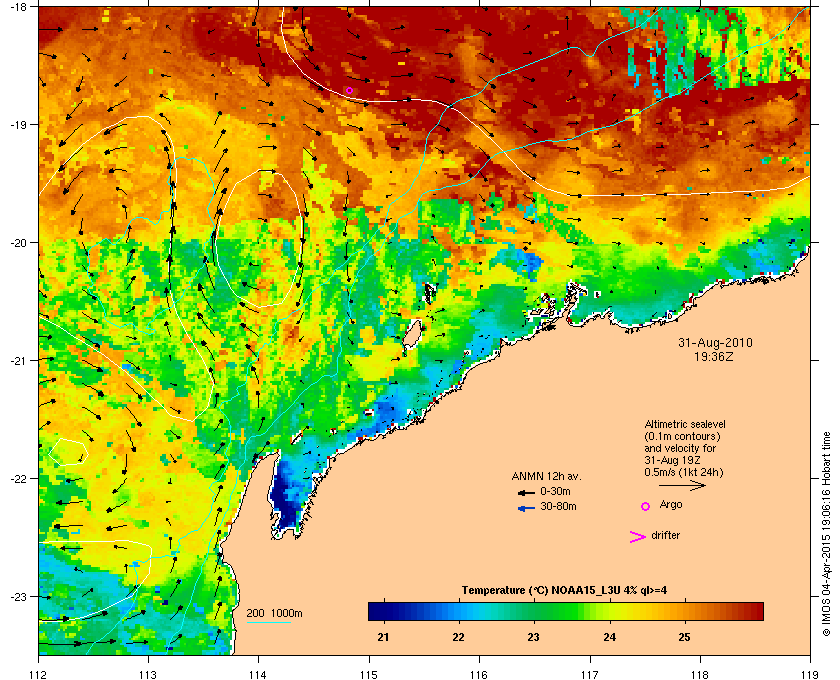Click the longitude axis label 115
840x680 pixels.
(369, 675)
